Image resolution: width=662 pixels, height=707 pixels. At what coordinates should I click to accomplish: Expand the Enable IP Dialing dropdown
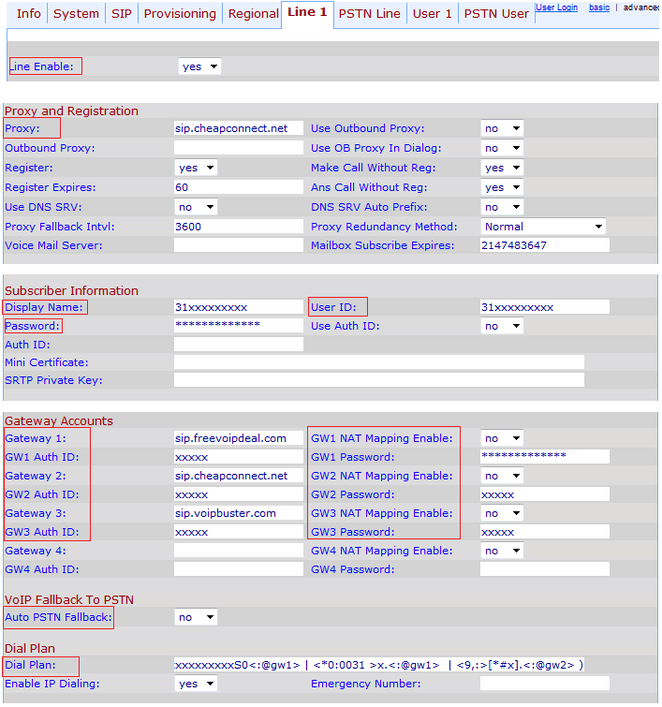tap(196, 684)
